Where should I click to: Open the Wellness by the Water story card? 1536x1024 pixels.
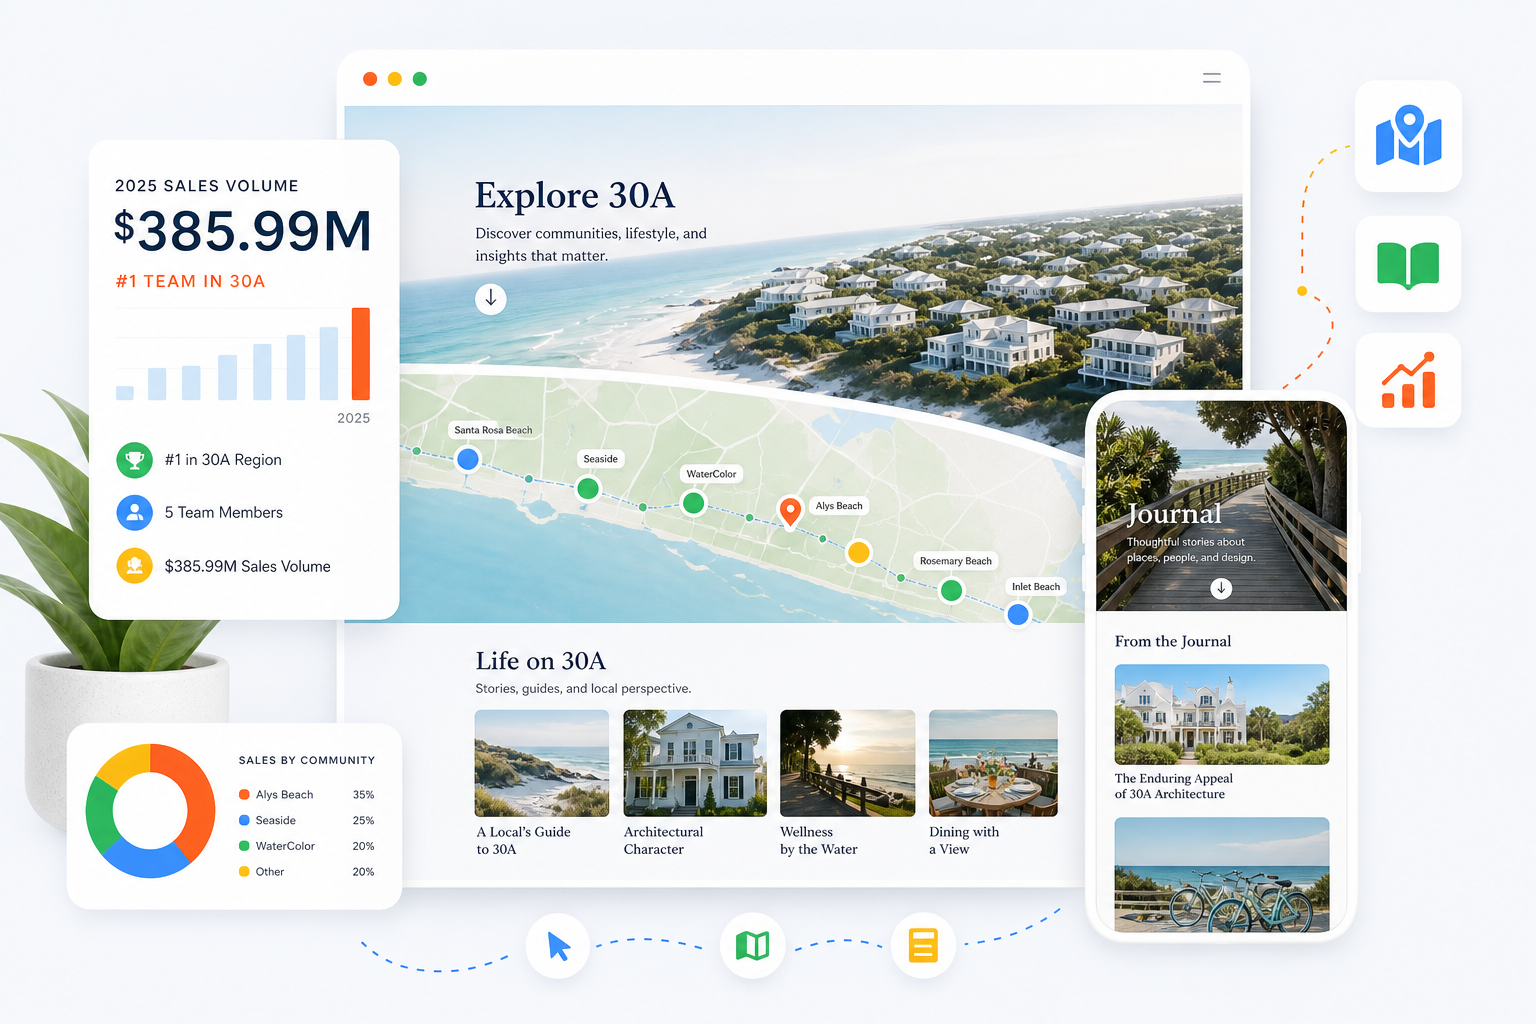(x=847, y=783)
